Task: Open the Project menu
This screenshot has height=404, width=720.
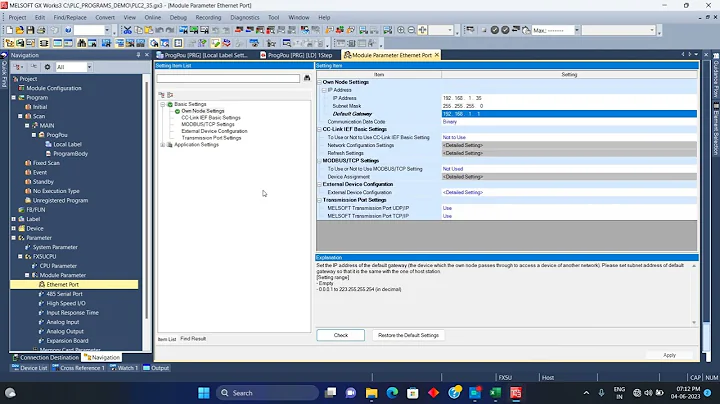Action: [17, 17]
